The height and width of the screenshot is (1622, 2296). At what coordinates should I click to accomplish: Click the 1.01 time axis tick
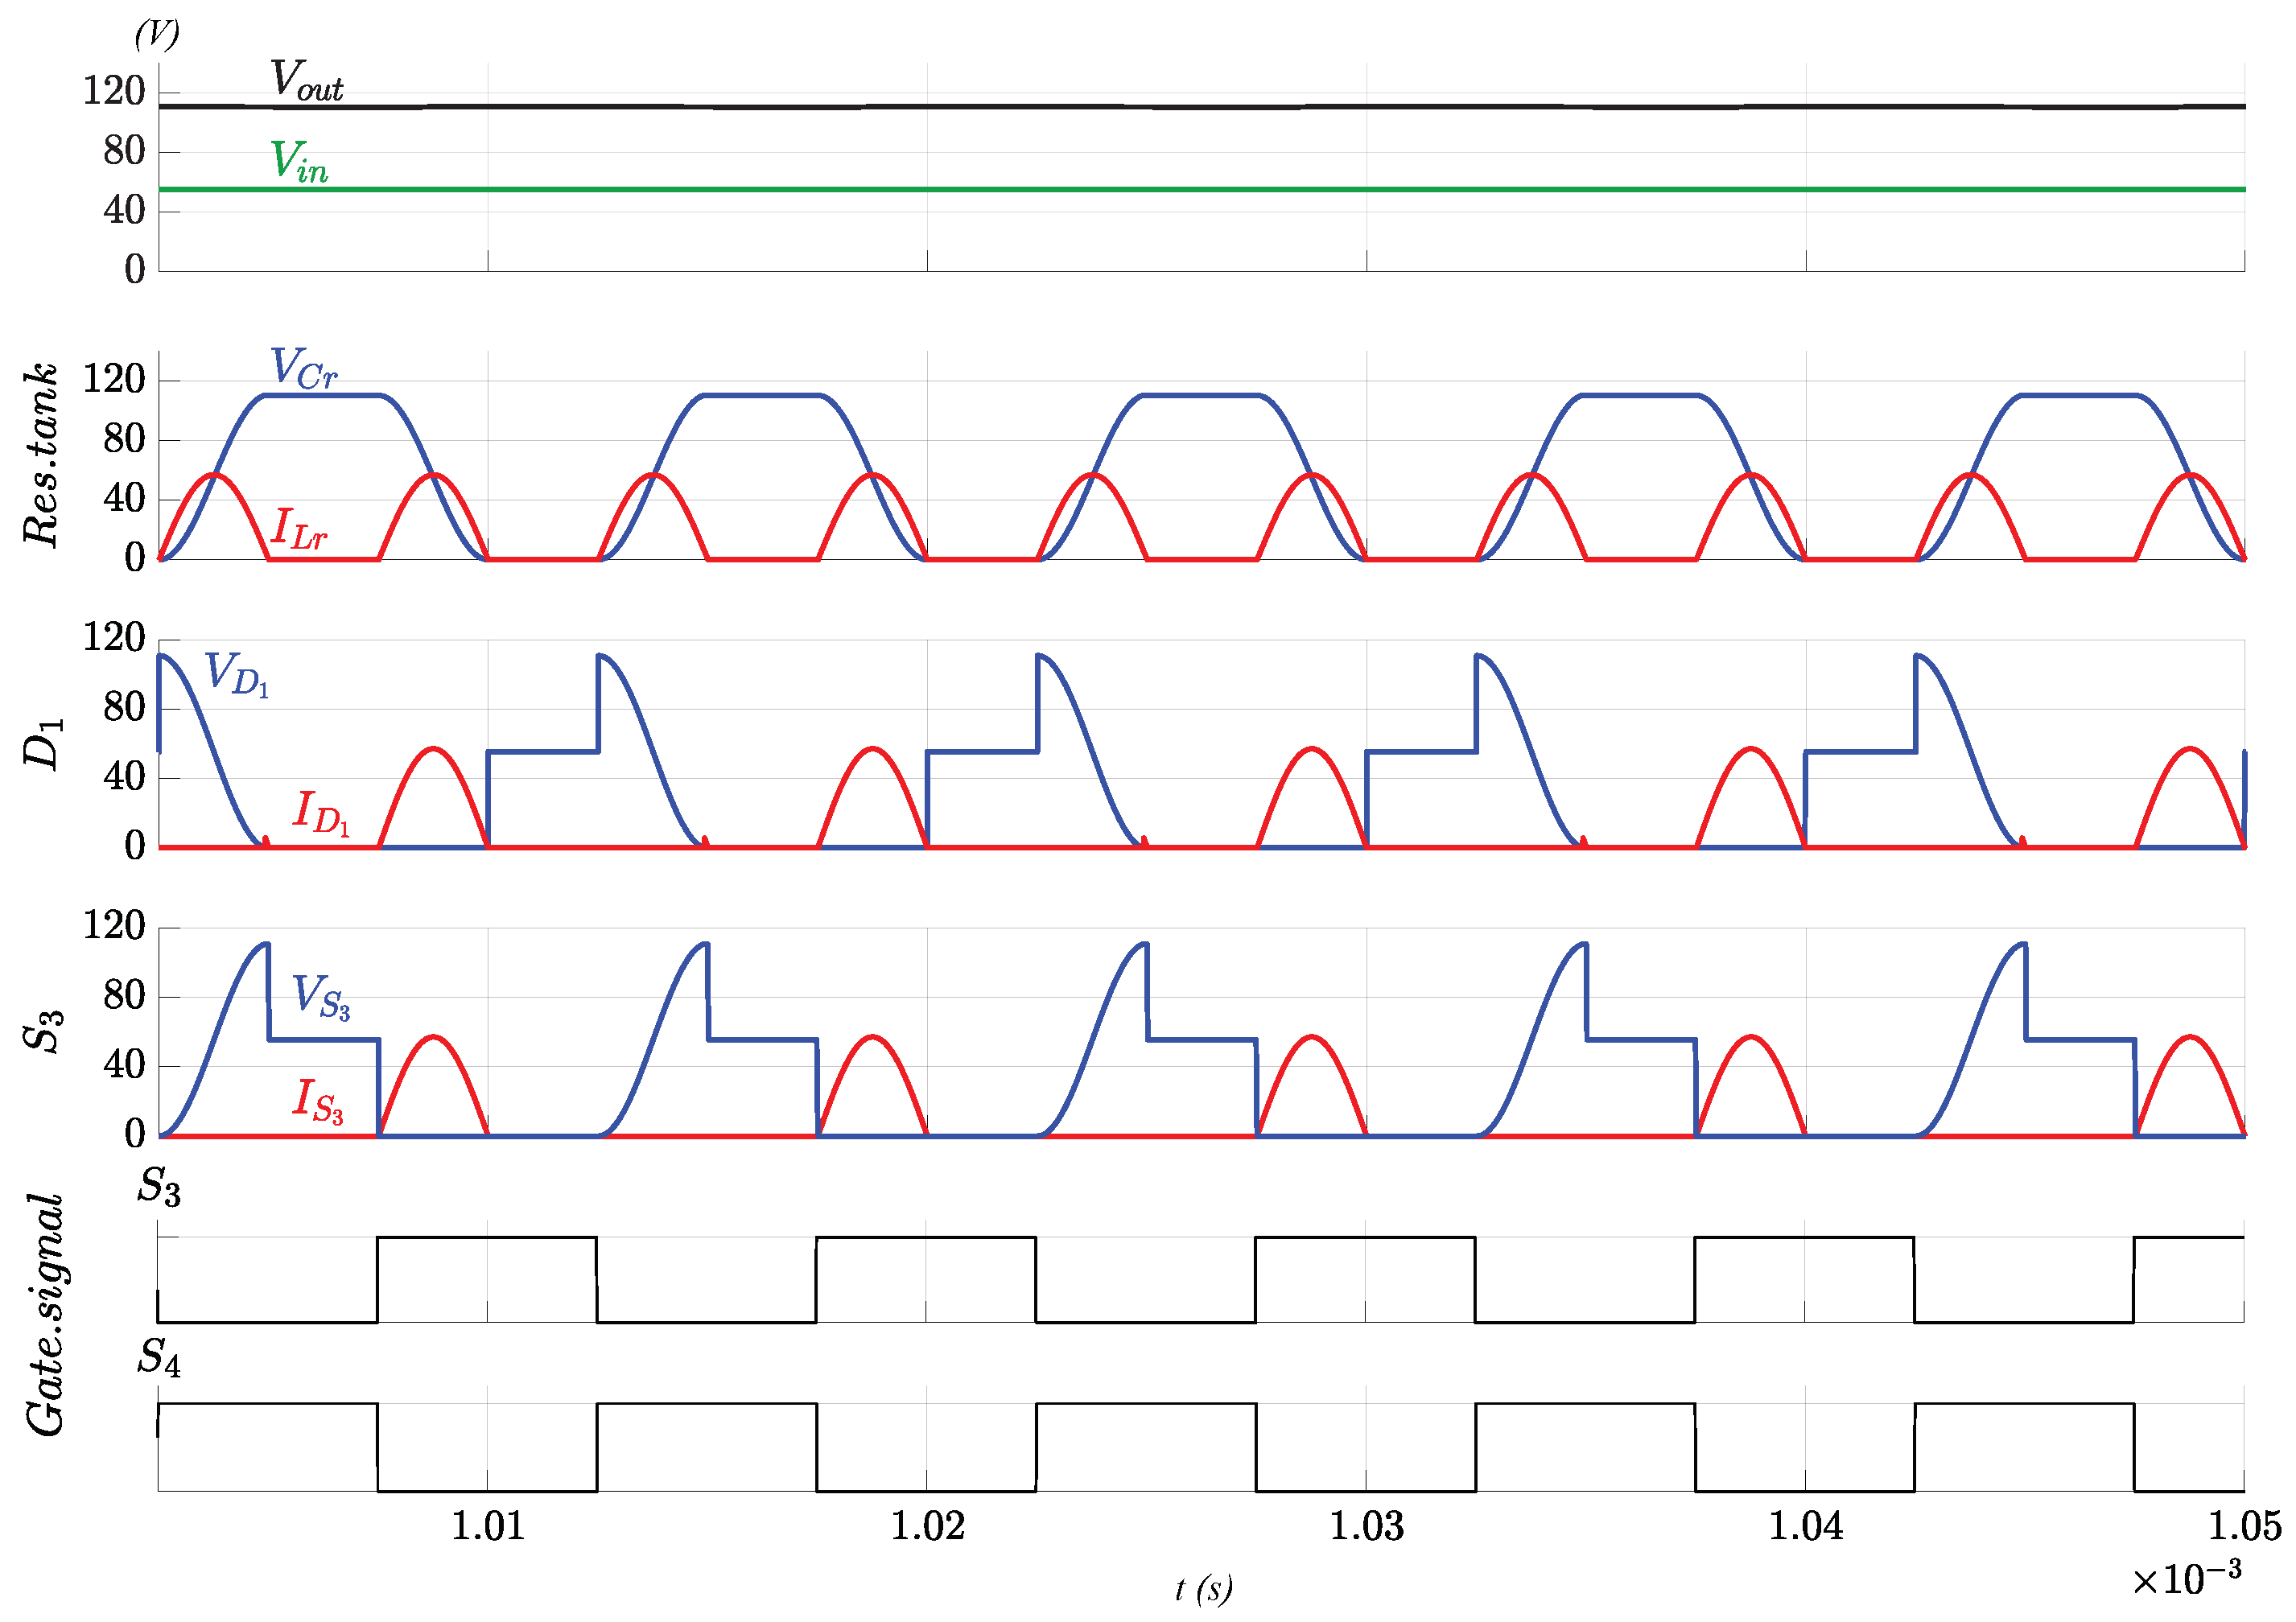[487, 1527]
